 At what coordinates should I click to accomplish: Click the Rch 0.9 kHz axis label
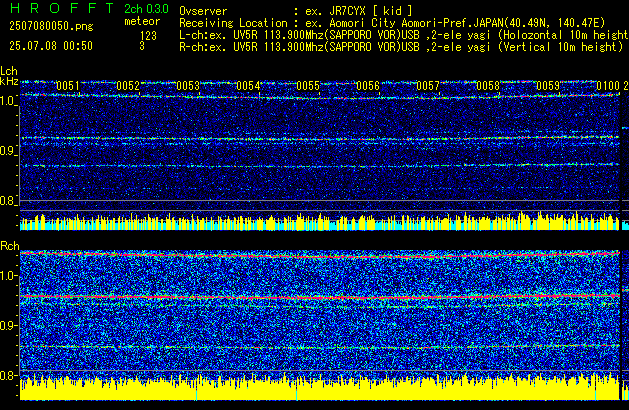7,325
